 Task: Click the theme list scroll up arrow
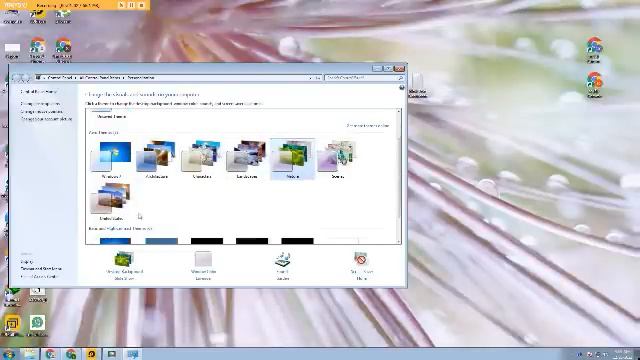(x=399, y=111)
